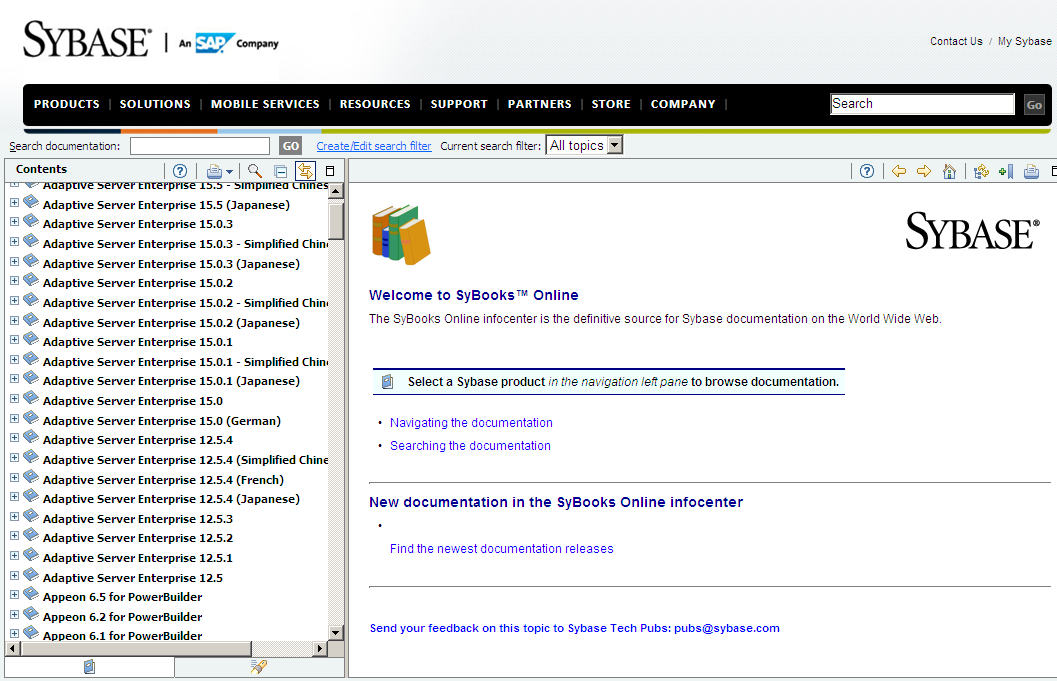This screenshot has height=681, width=1057.
Task: Print the current page from the content pane toolbar
Action: (x=1031, y=171)
